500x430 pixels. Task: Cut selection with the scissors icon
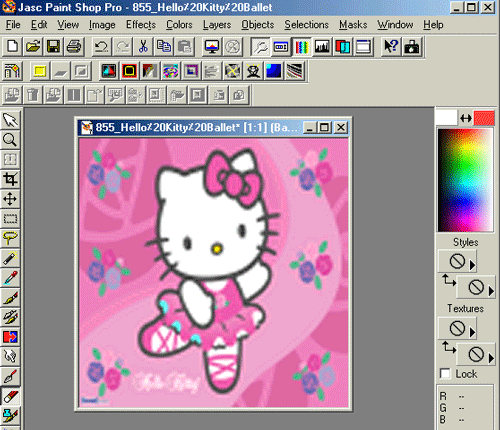point(143,46)
